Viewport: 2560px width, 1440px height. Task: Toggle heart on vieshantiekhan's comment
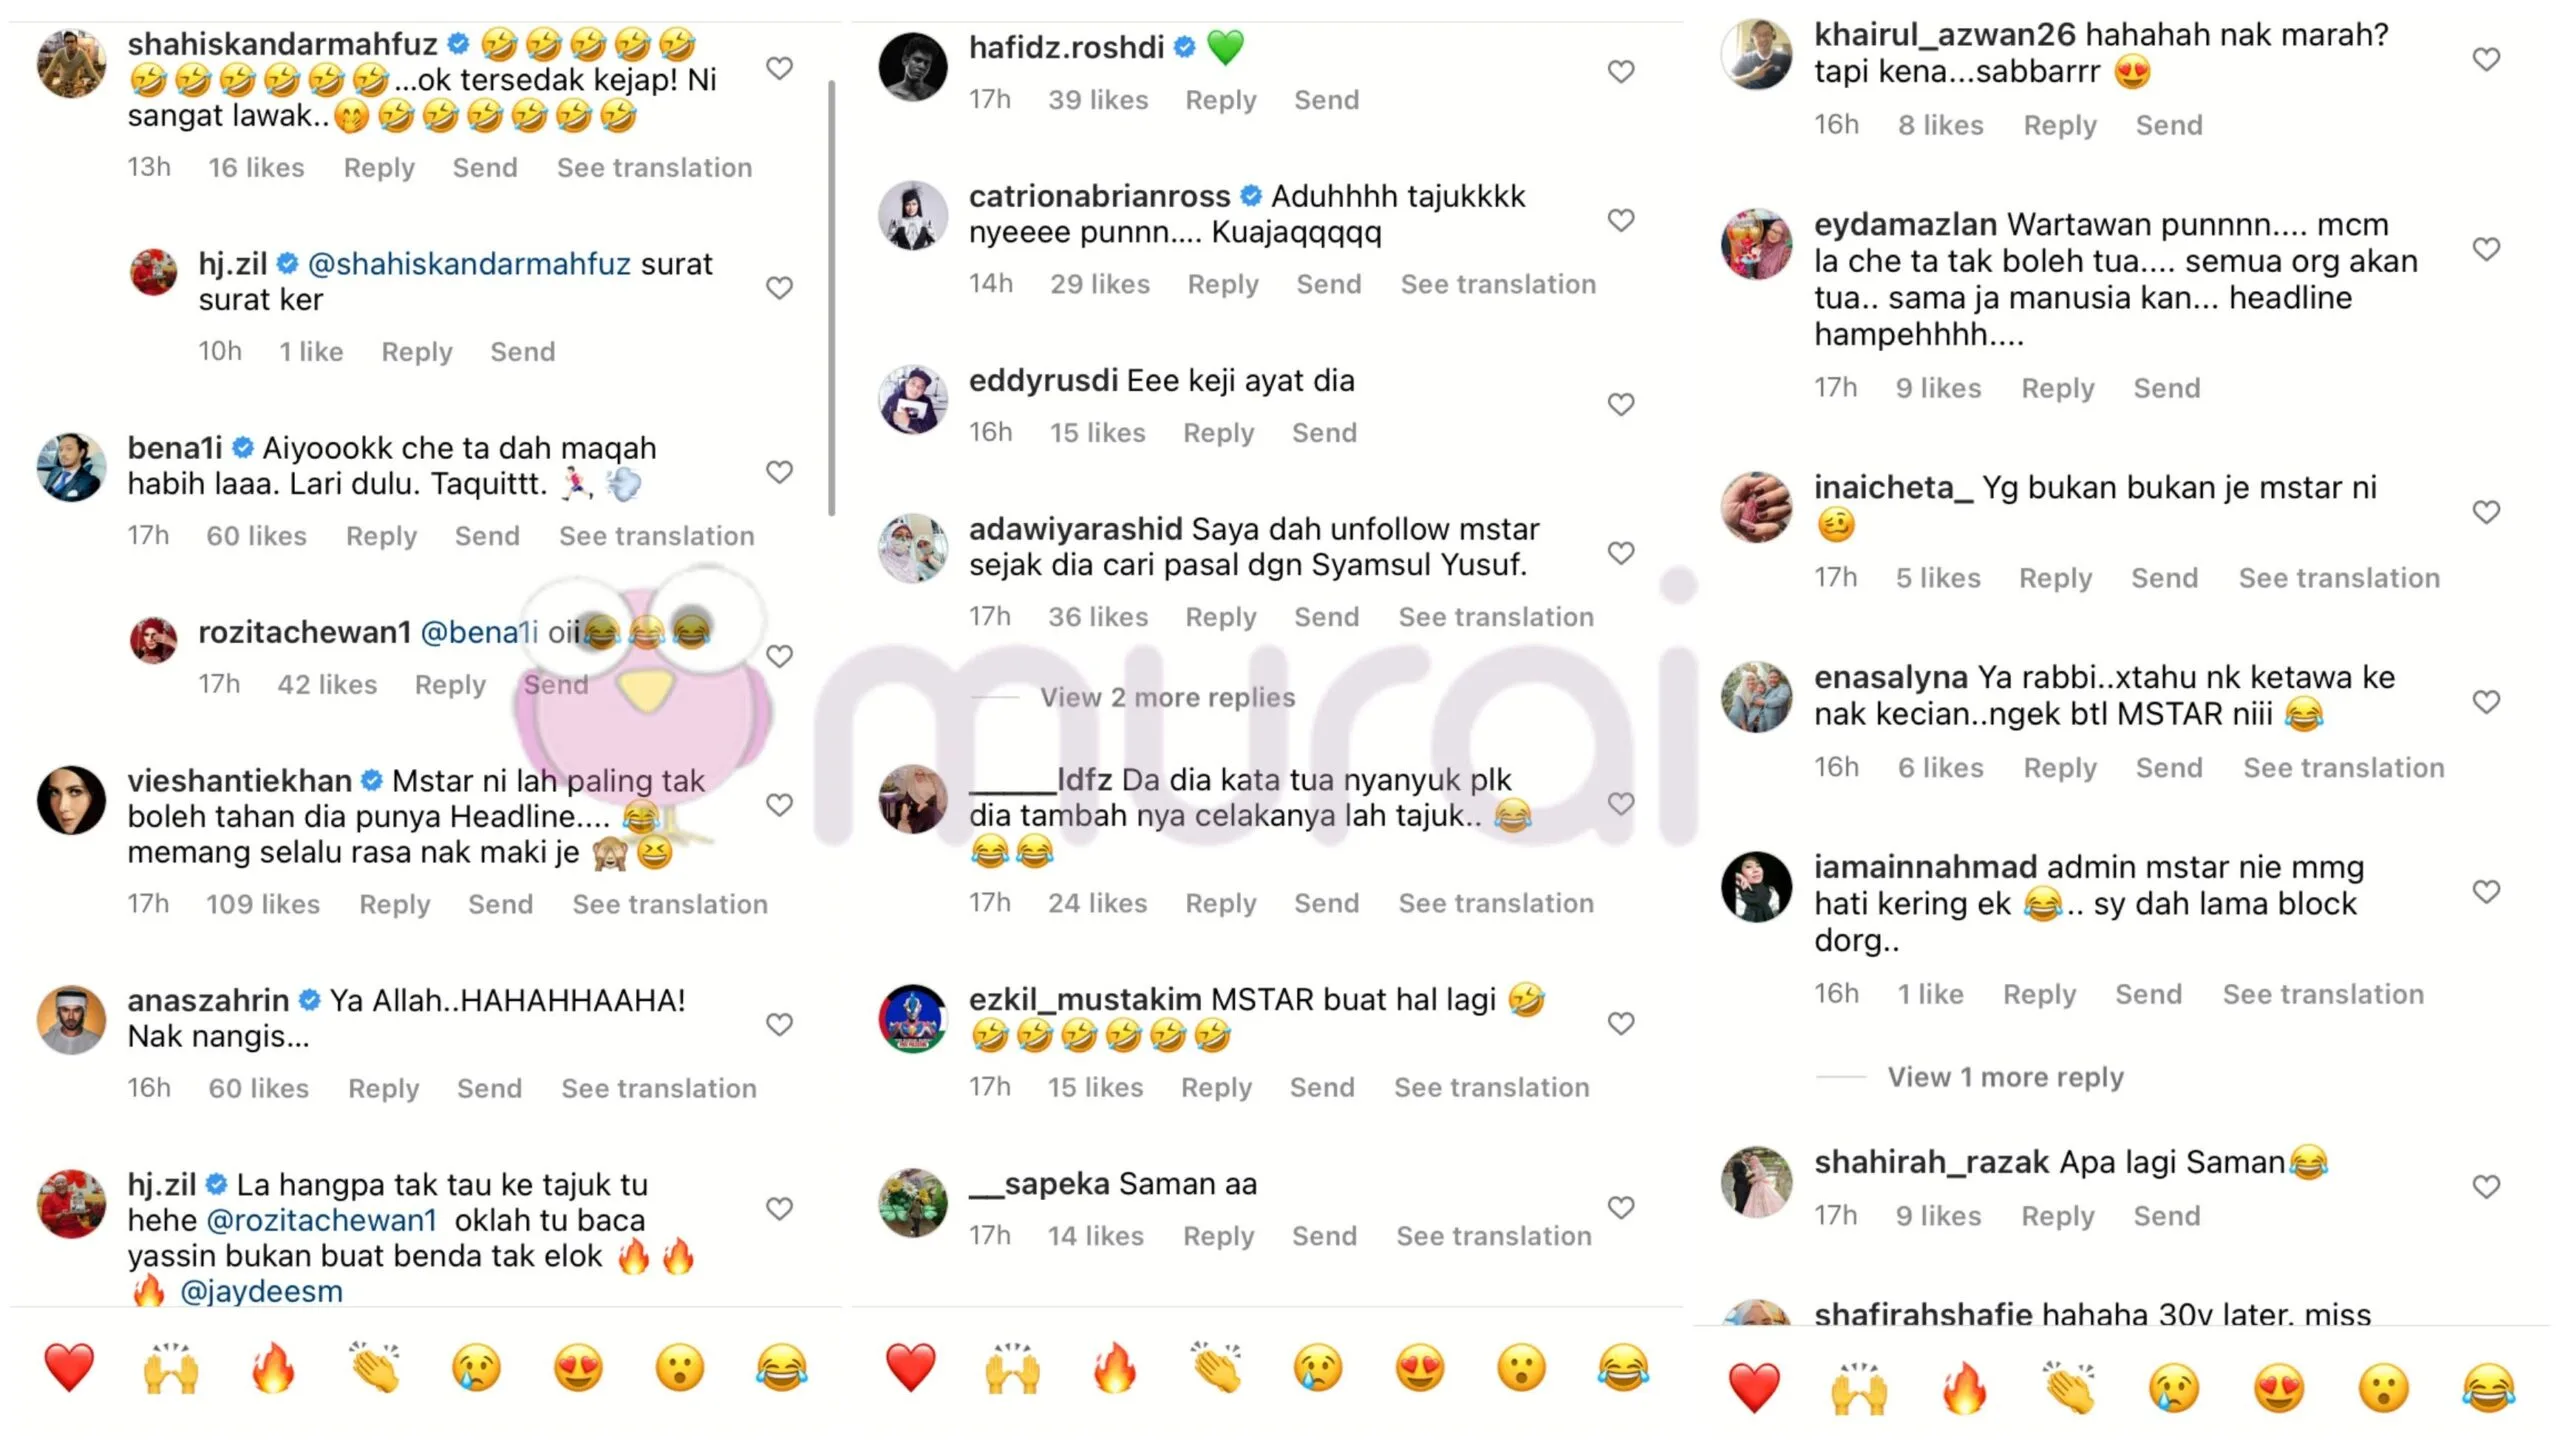[x=779, y=805]
